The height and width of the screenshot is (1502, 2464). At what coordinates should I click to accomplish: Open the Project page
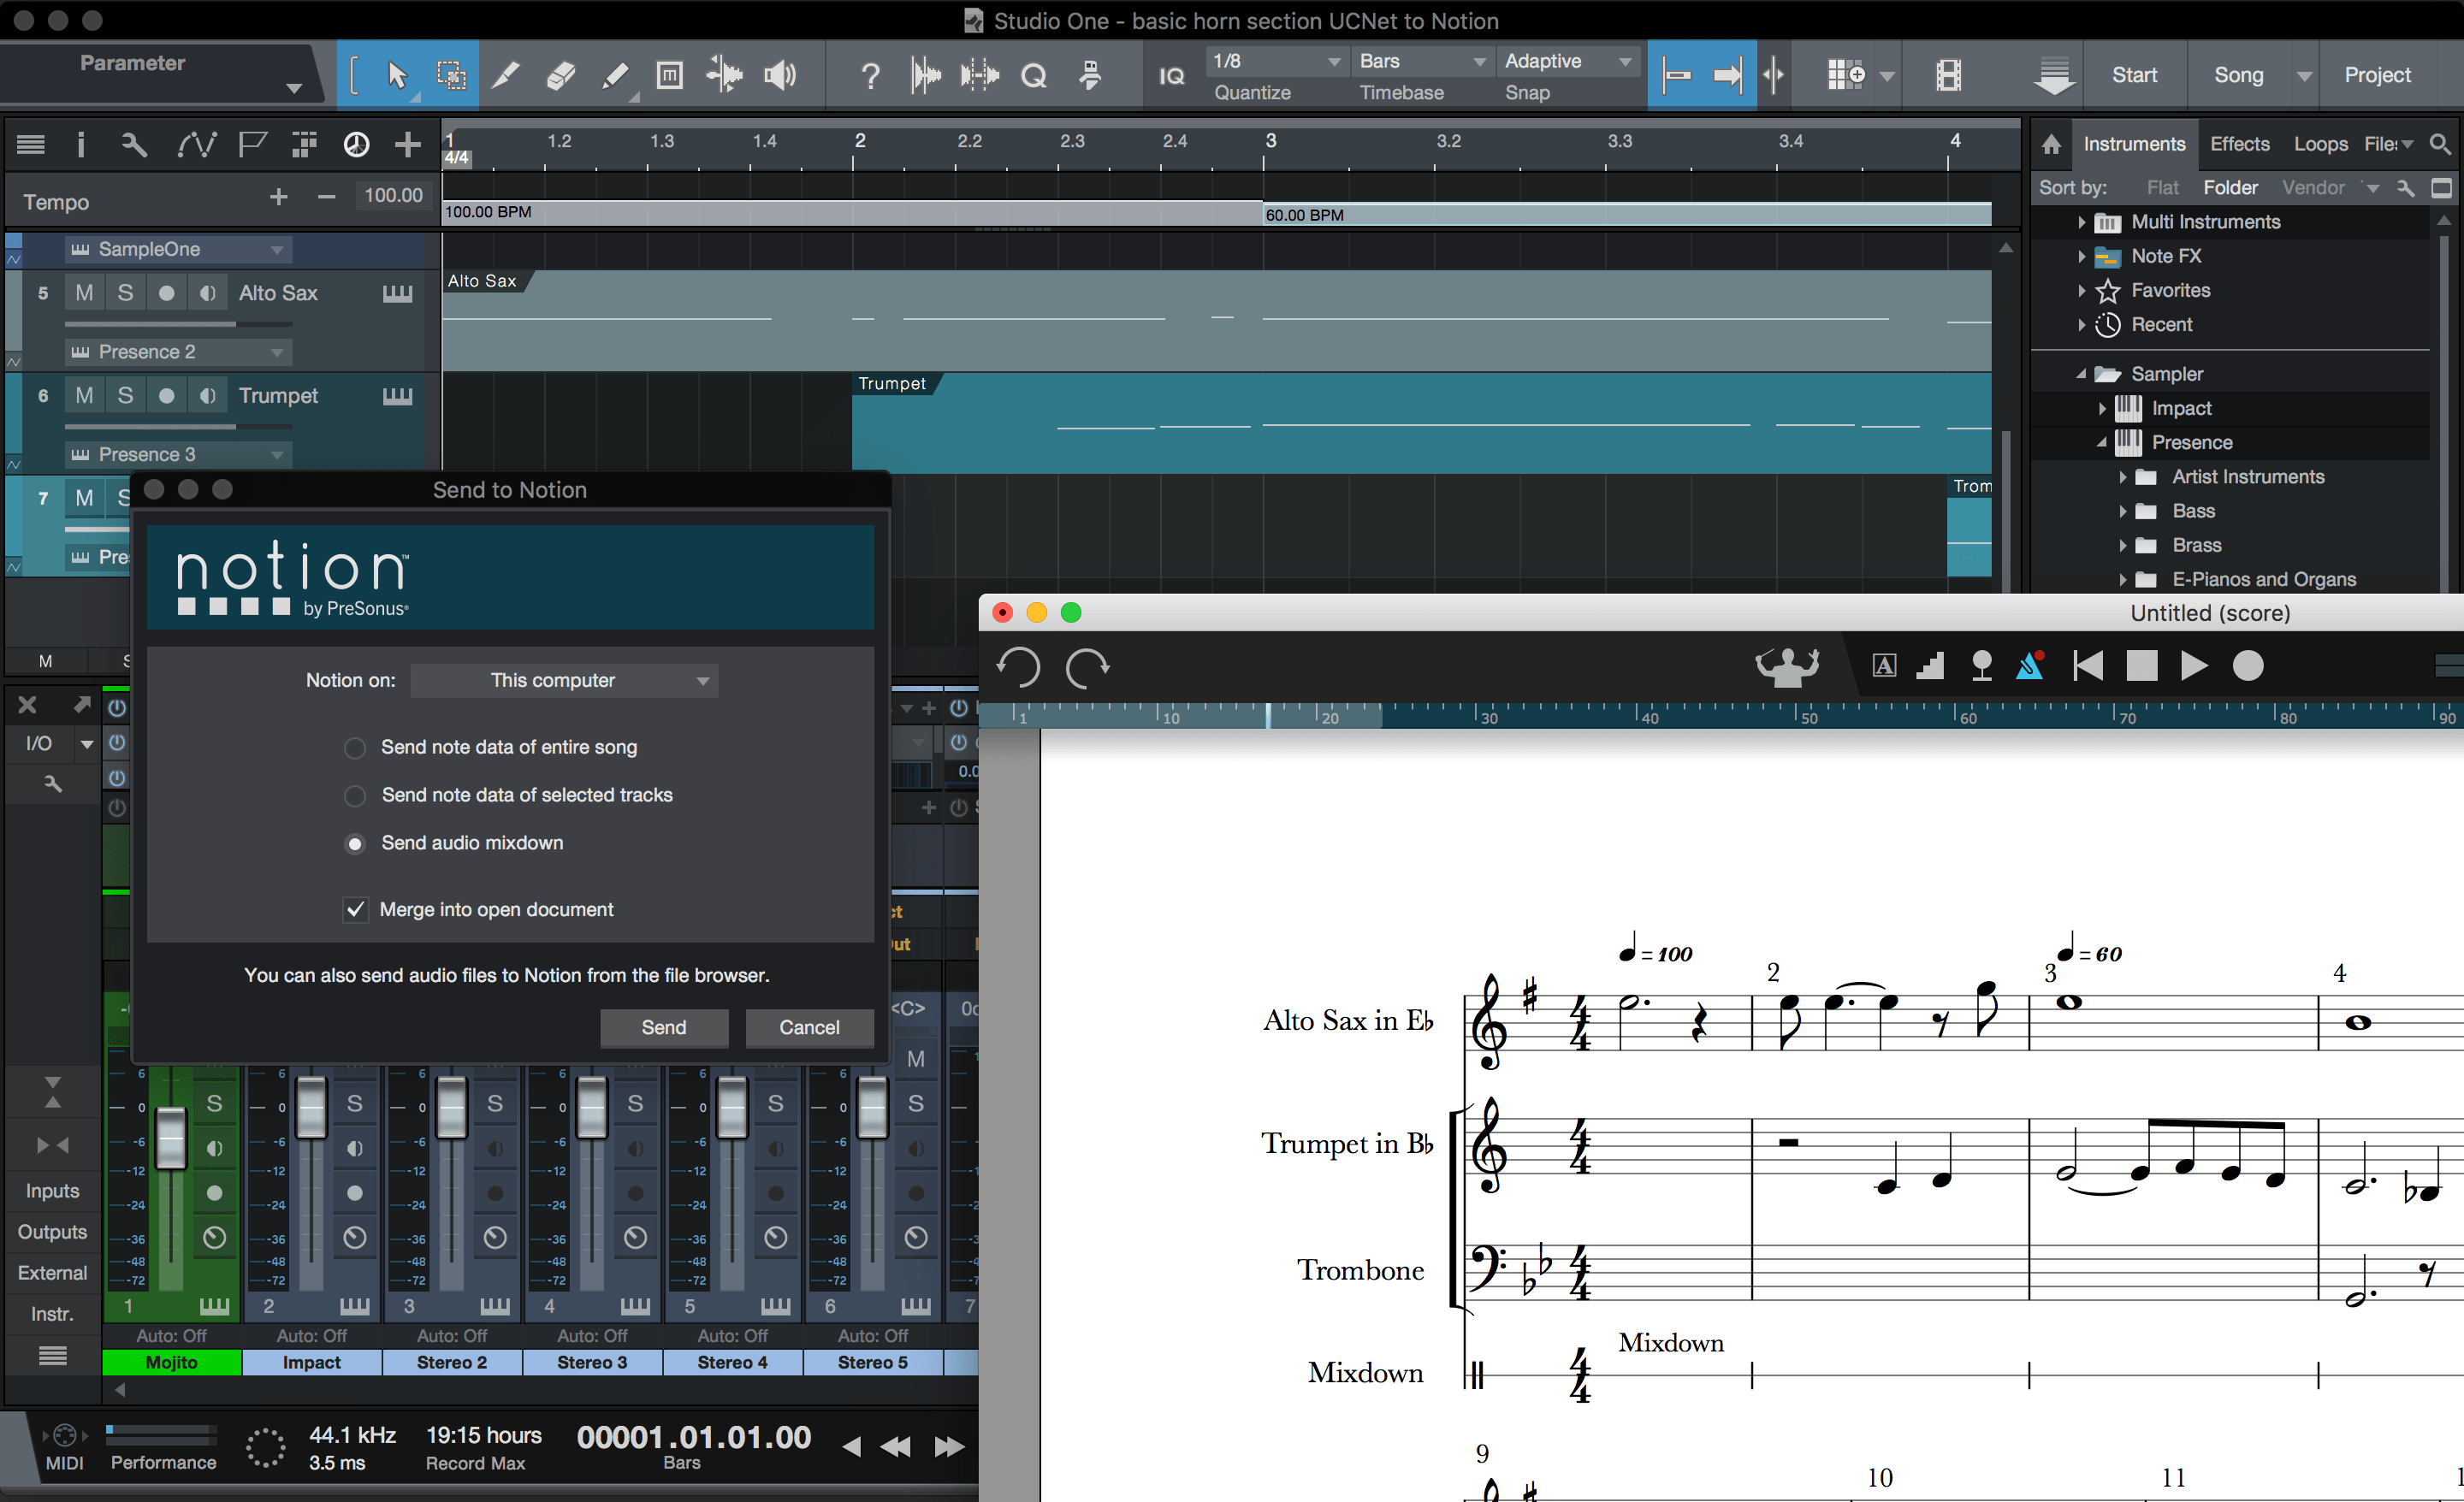pyautogui.click(x=2377, y=75)
